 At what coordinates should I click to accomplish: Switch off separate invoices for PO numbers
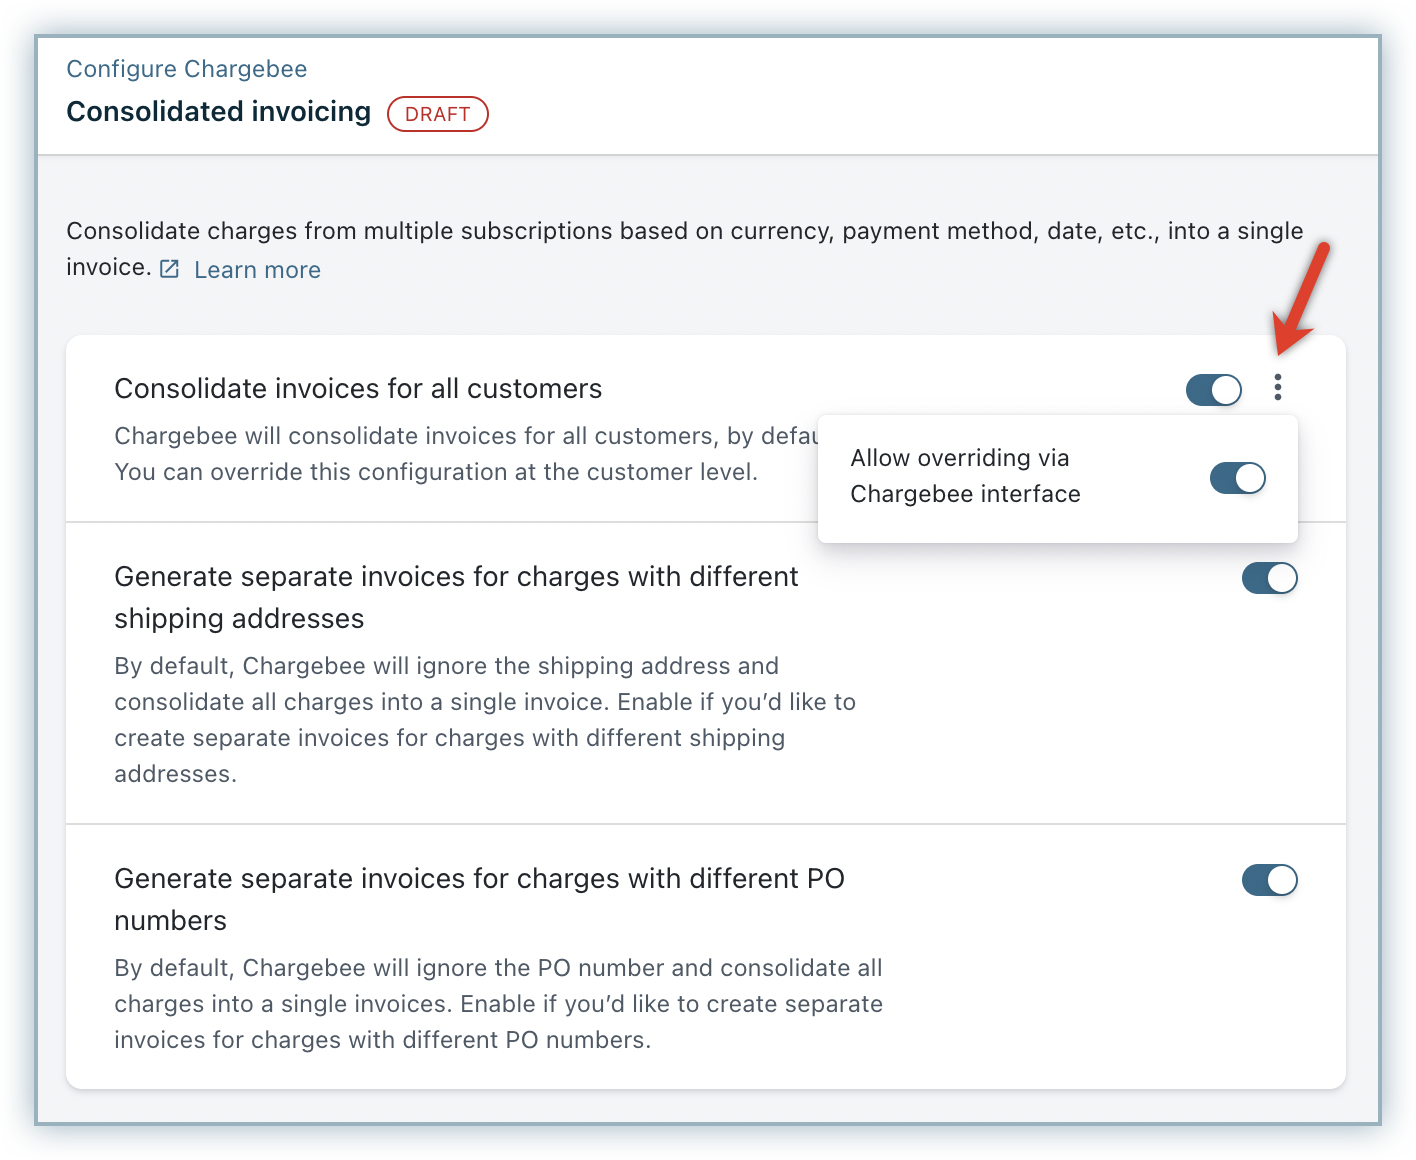tap(1269, 880)
